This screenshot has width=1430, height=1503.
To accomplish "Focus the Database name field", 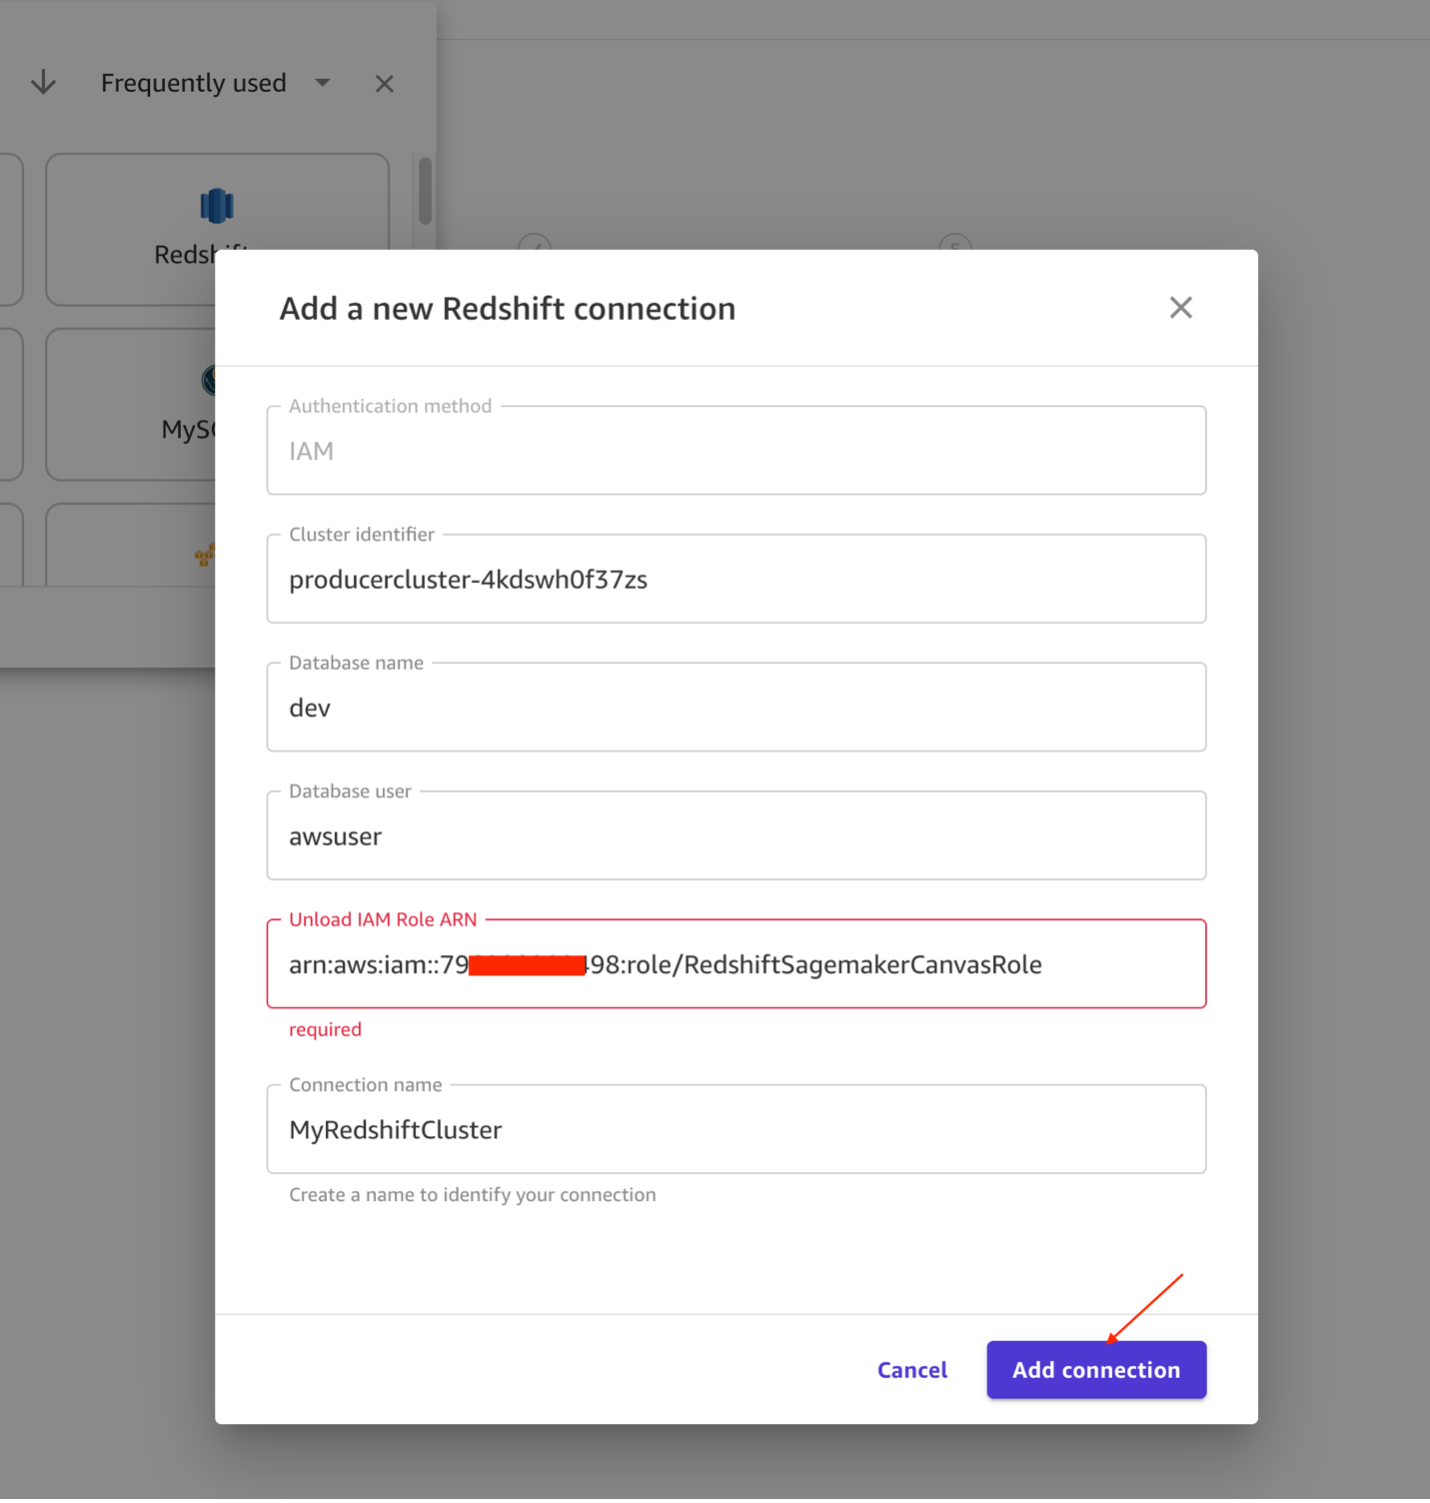I will [736, 707].
